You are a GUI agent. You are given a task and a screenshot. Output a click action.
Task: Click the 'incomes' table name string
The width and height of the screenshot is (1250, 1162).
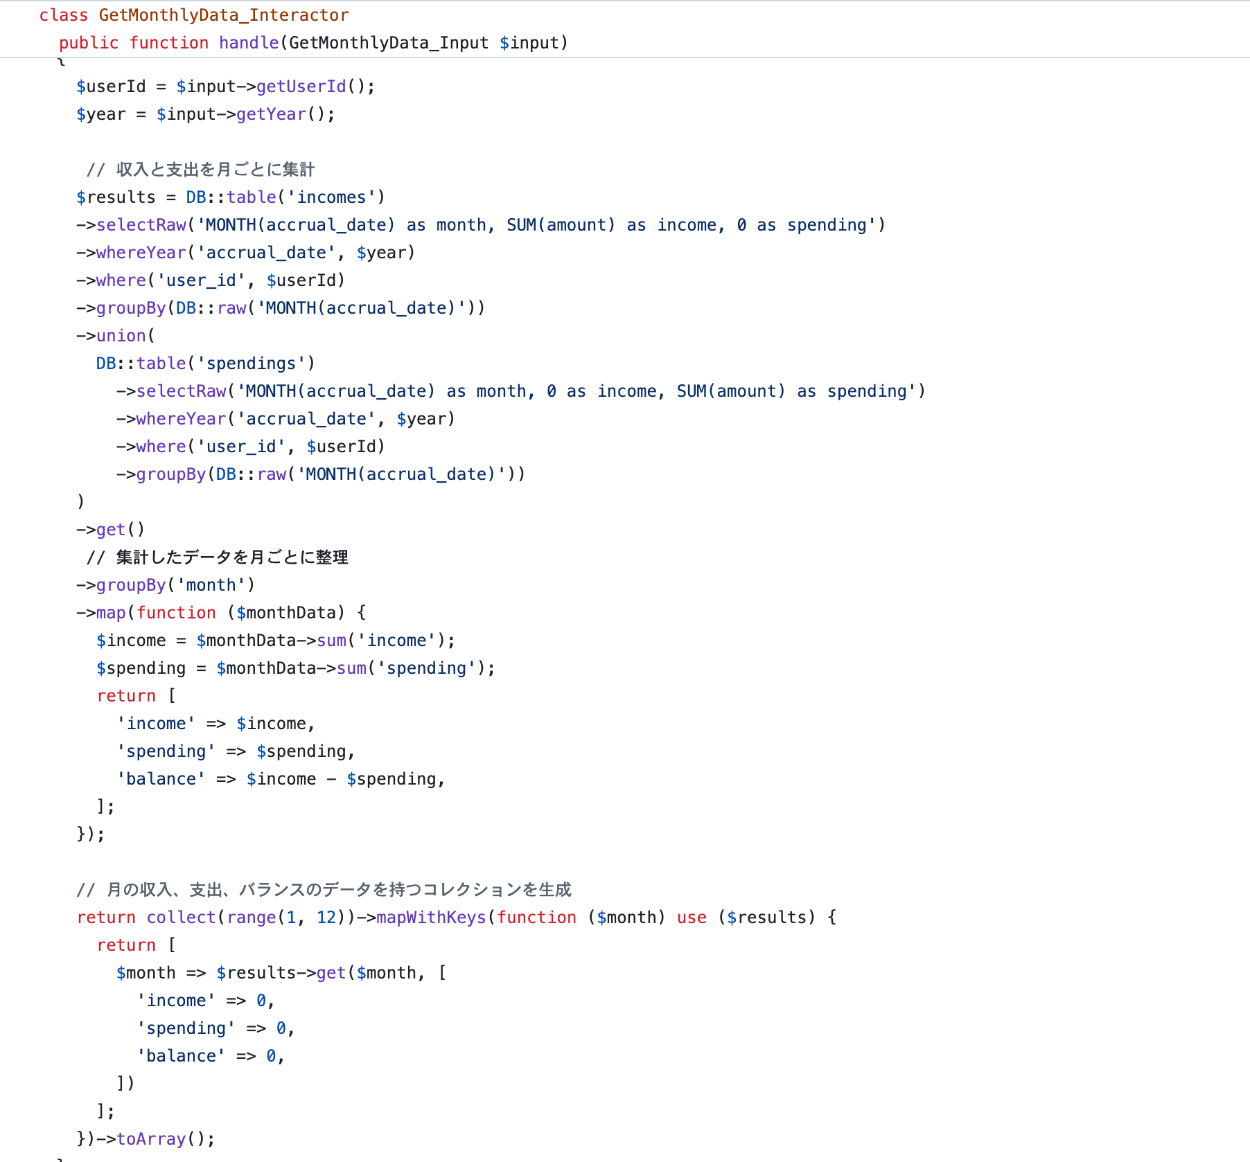[x=331, y=198]
